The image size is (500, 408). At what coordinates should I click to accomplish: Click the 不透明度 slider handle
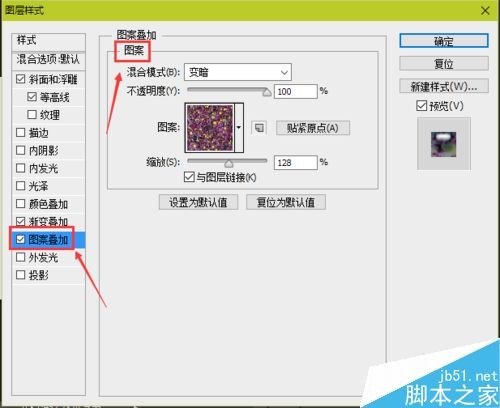pos(267,92)
